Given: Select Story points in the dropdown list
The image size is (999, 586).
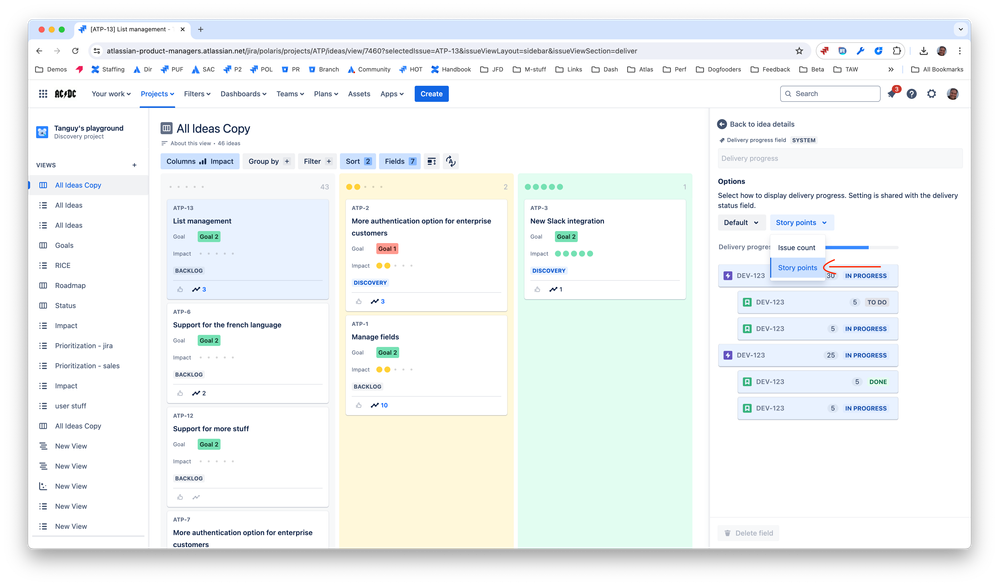Looking at the screenshot, I should [x=797, y=268].
